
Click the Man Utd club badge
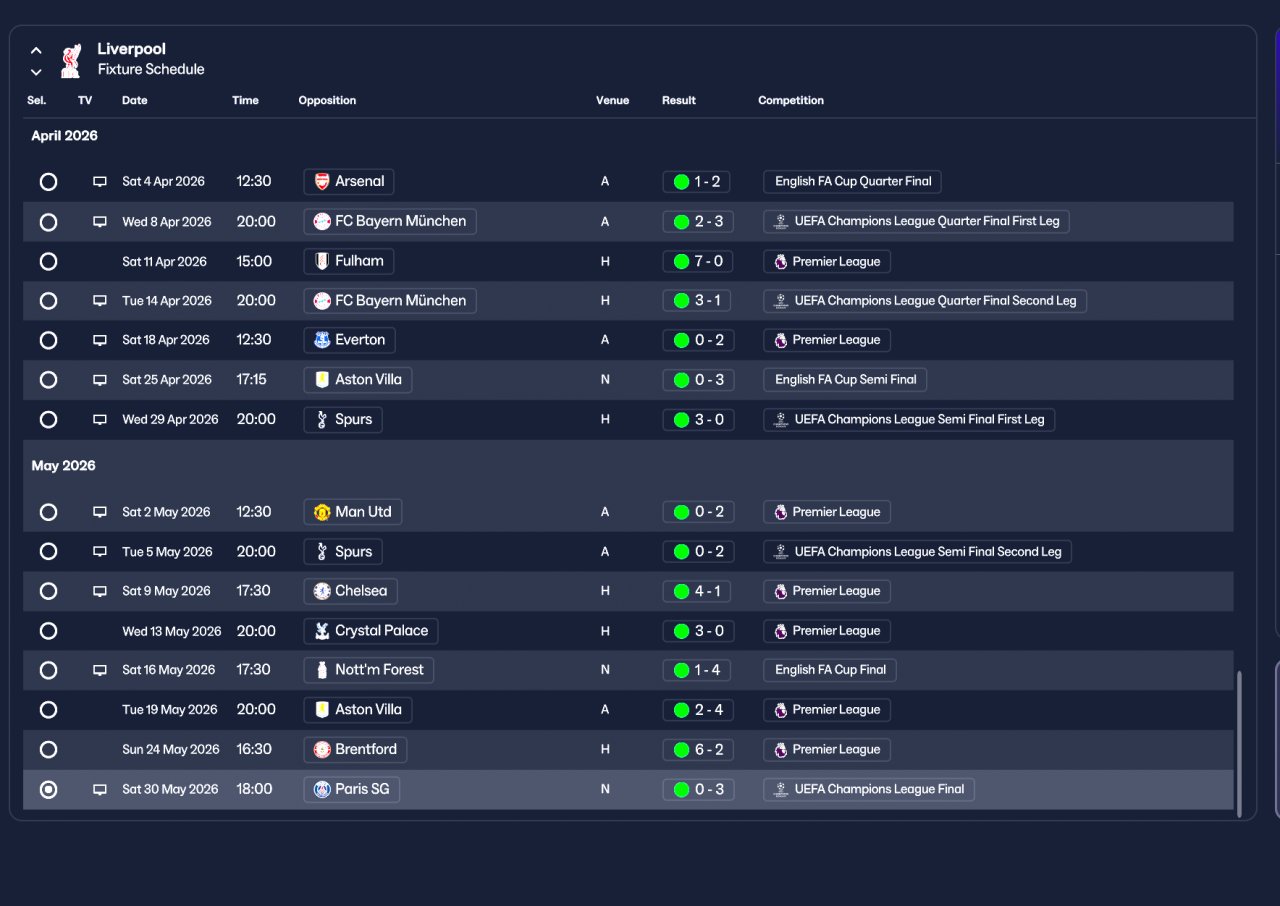(x=322, y=512)
